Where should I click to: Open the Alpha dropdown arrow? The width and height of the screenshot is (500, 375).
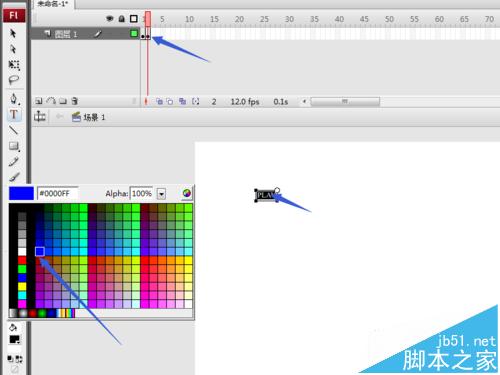click(161, 194)
